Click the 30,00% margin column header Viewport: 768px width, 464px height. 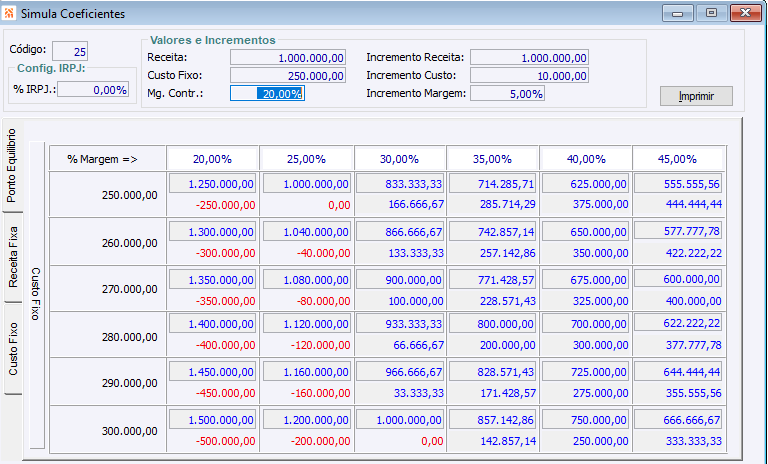(x=399, y=159)
